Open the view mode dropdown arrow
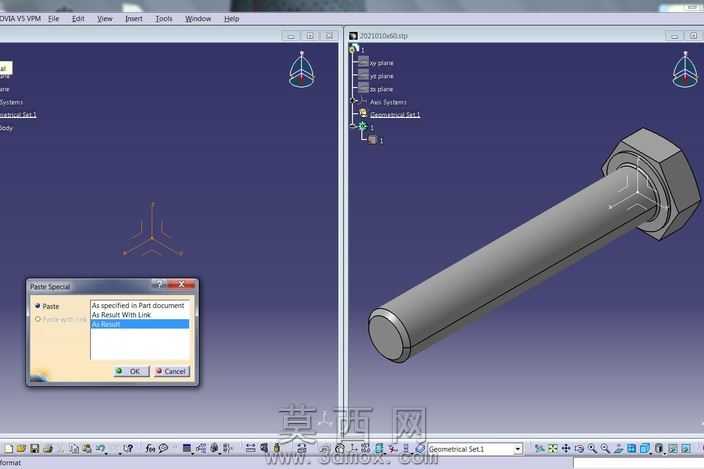 pyautogui.click(x=664, y=452)
